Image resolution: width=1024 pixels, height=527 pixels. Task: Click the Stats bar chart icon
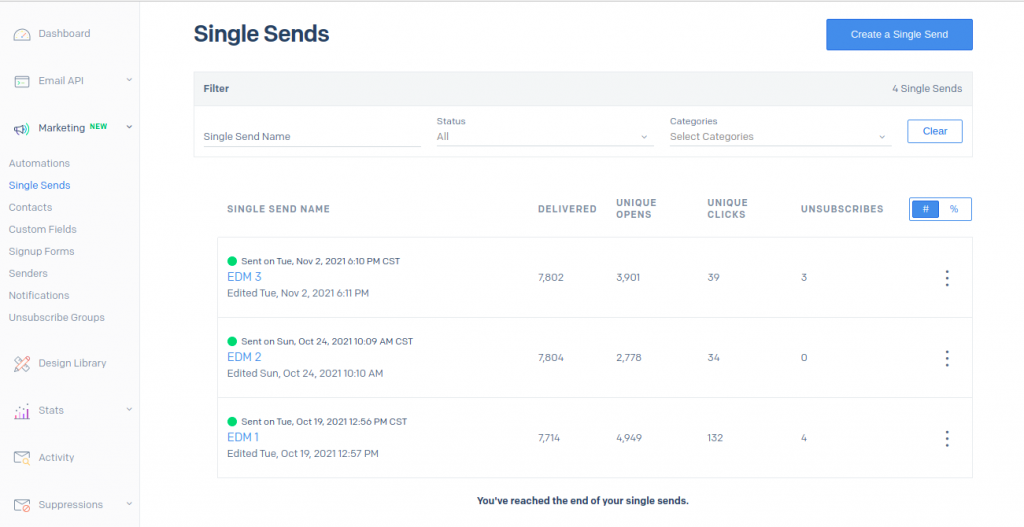22,411
